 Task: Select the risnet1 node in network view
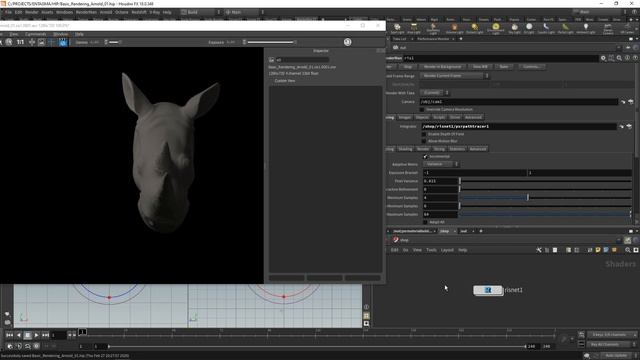(x=488, y=290)
